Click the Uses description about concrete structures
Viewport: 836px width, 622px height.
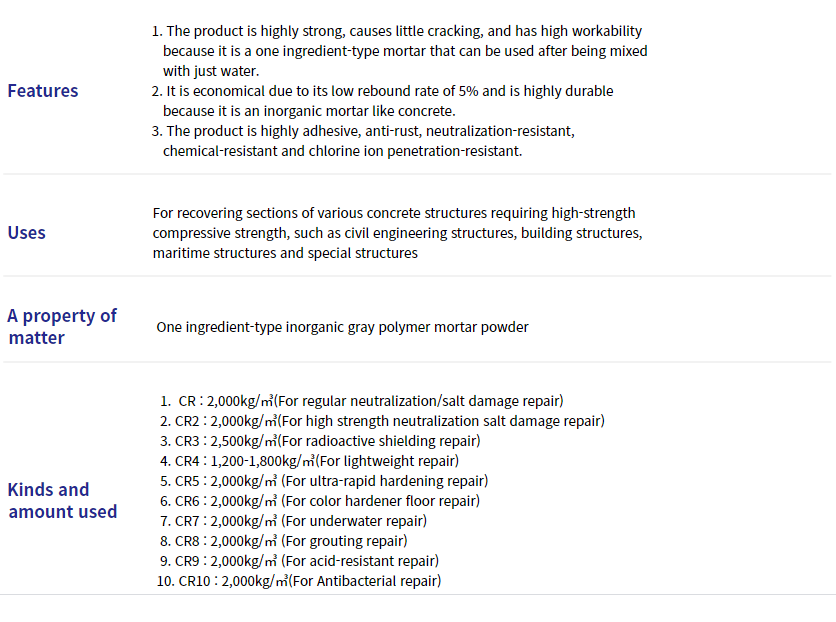pyautogui.click(x=398, y=233)
